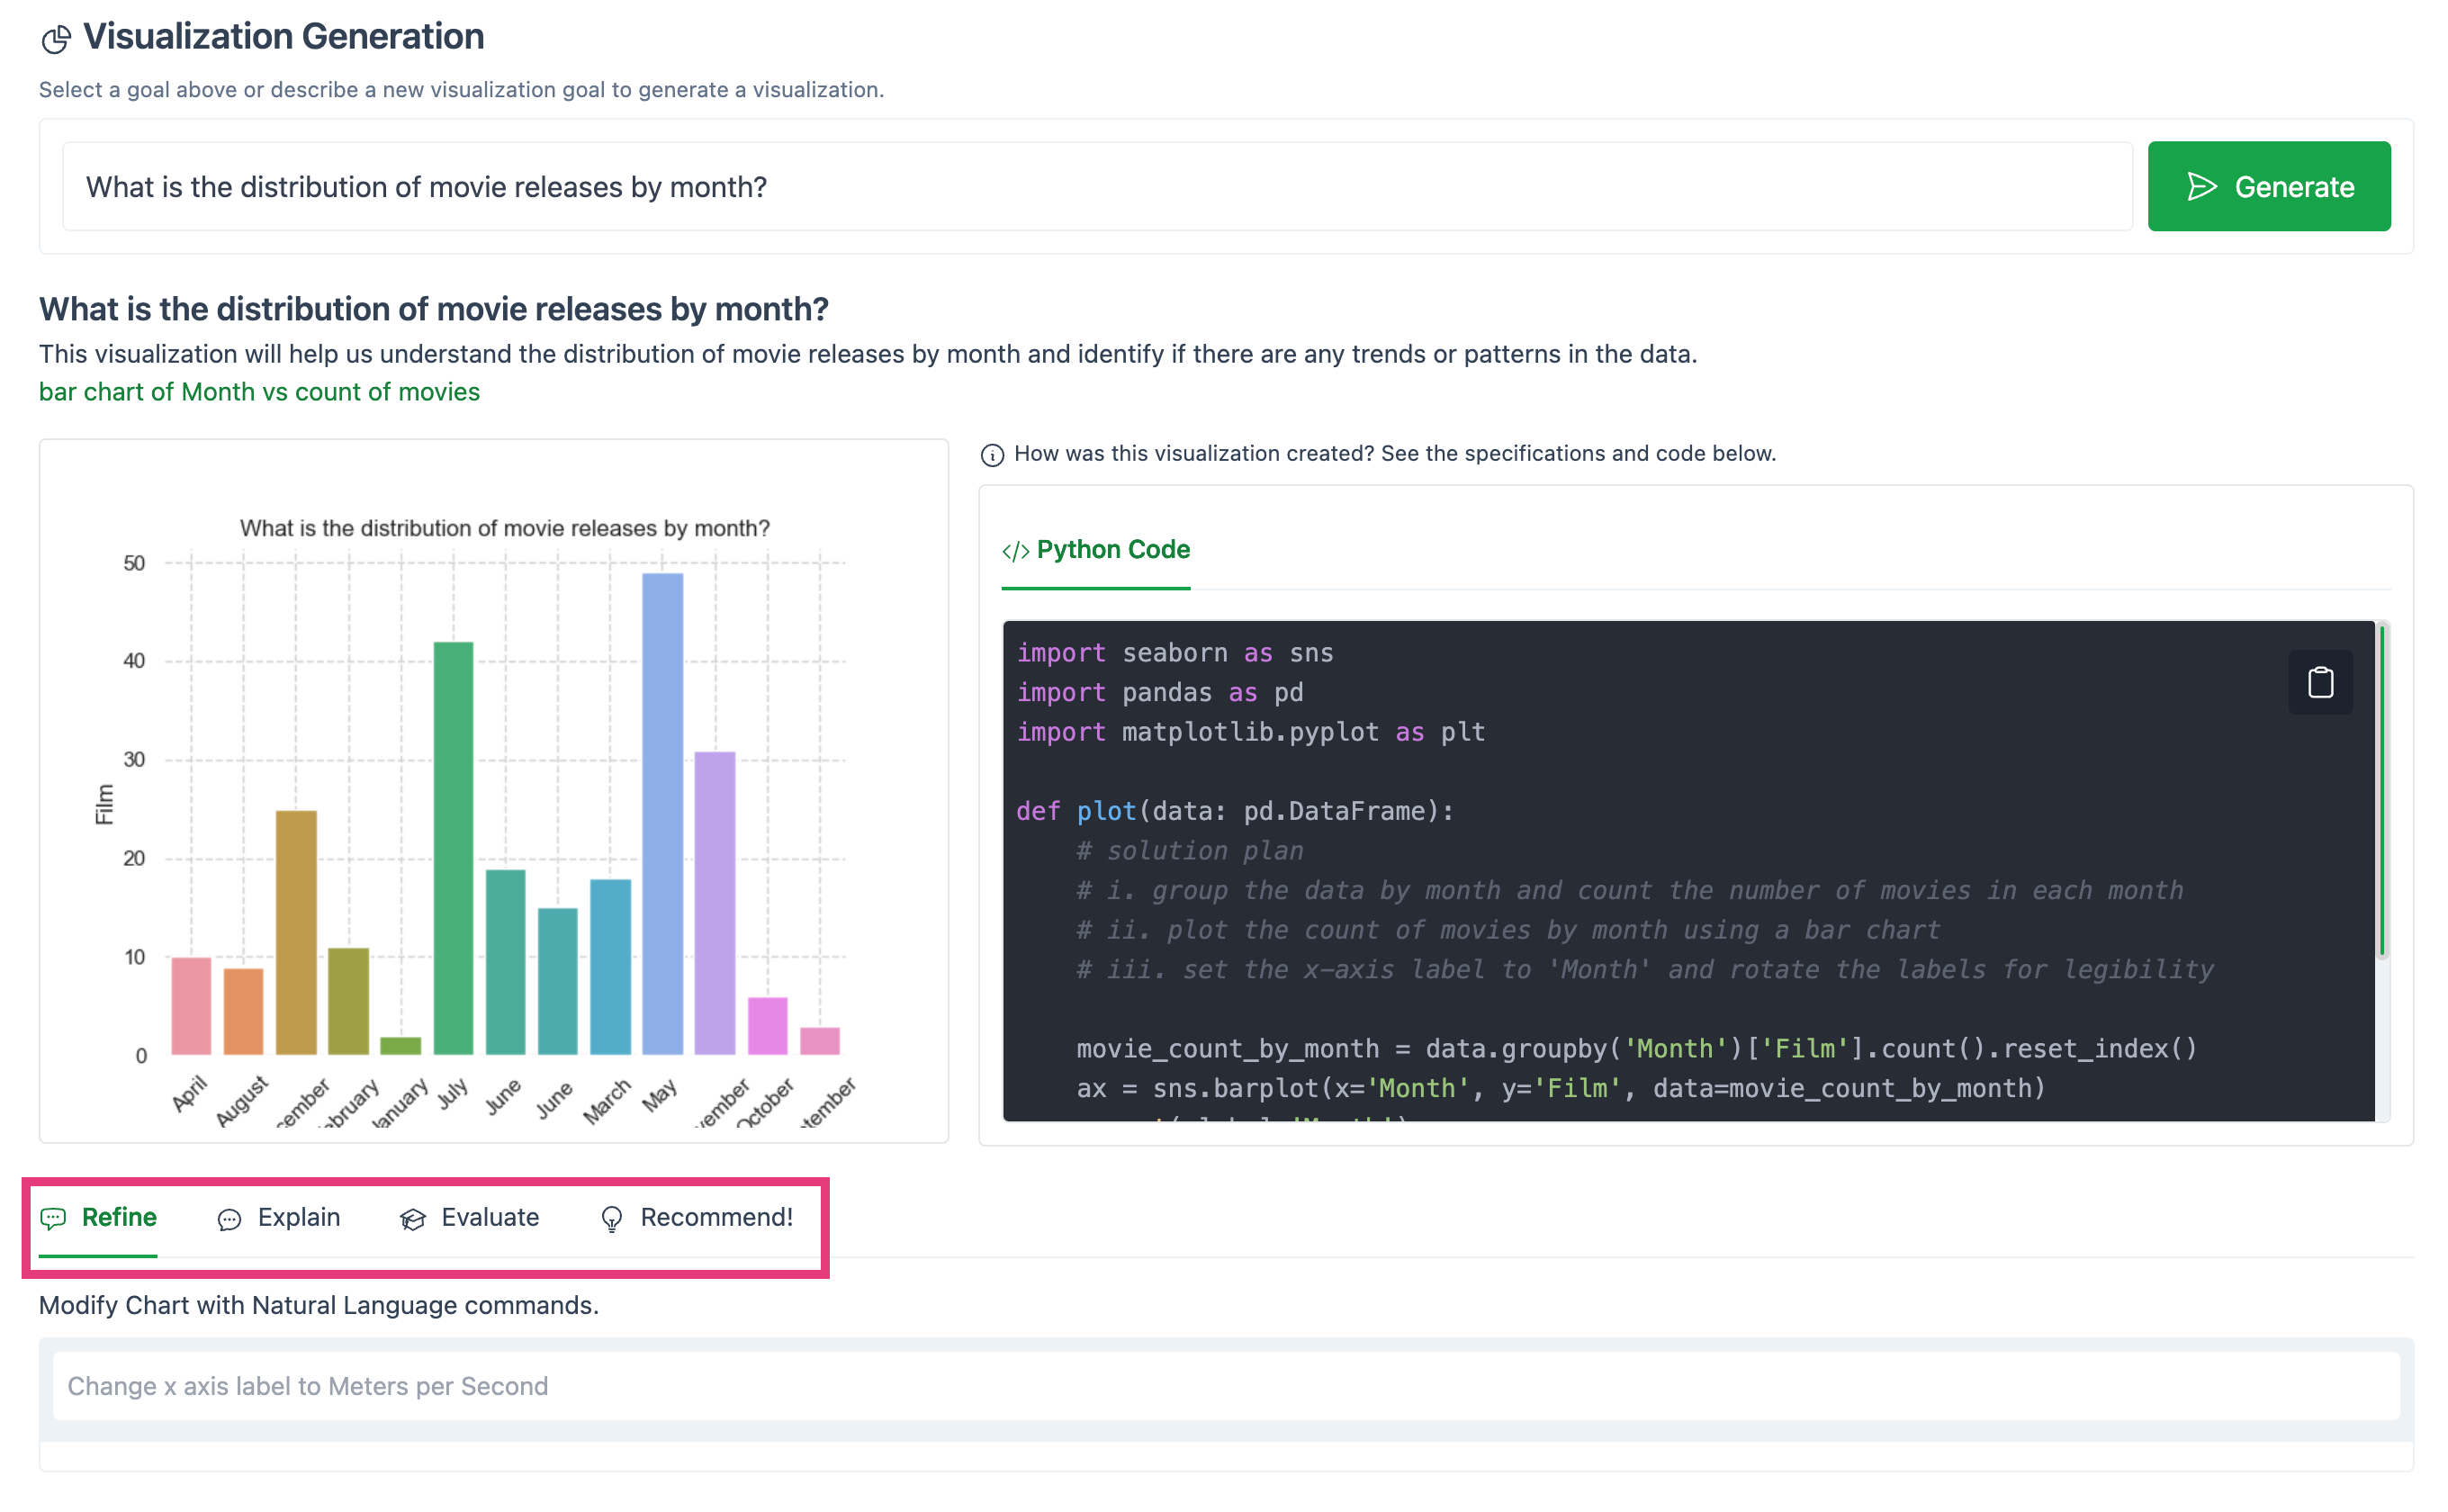The width and height of the screenshot is (2448, 1512).
Task: Click the lightbulb icon beside Recommend!
Action: (611, 1219)
